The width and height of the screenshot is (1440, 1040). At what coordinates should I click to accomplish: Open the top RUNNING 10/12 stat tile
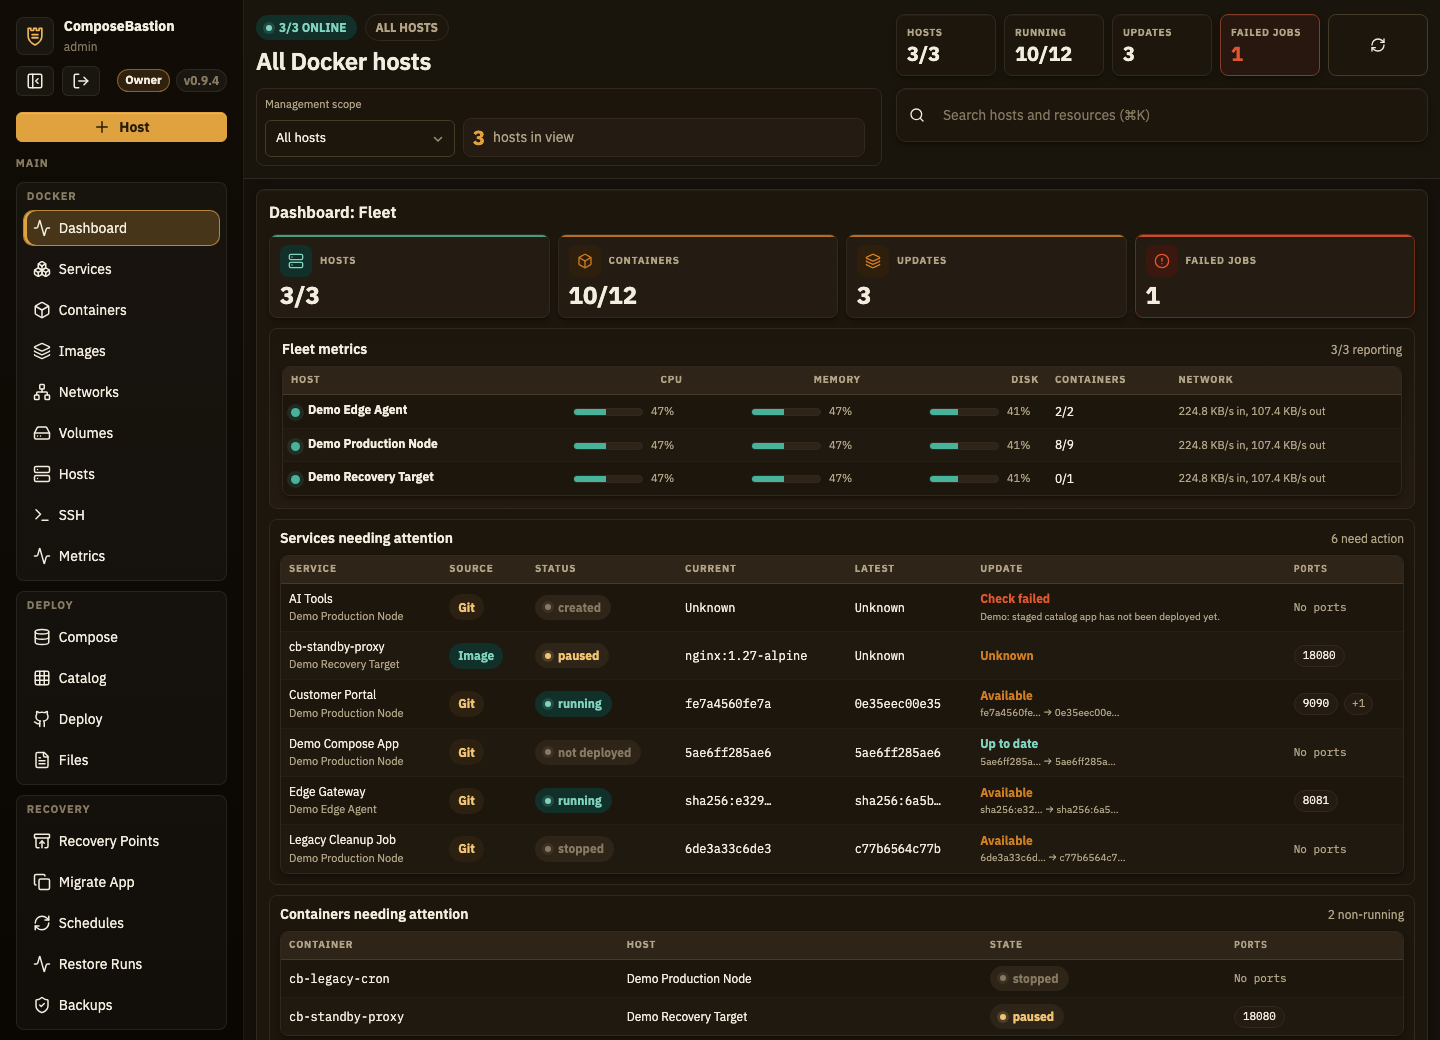pos(1054,45)
